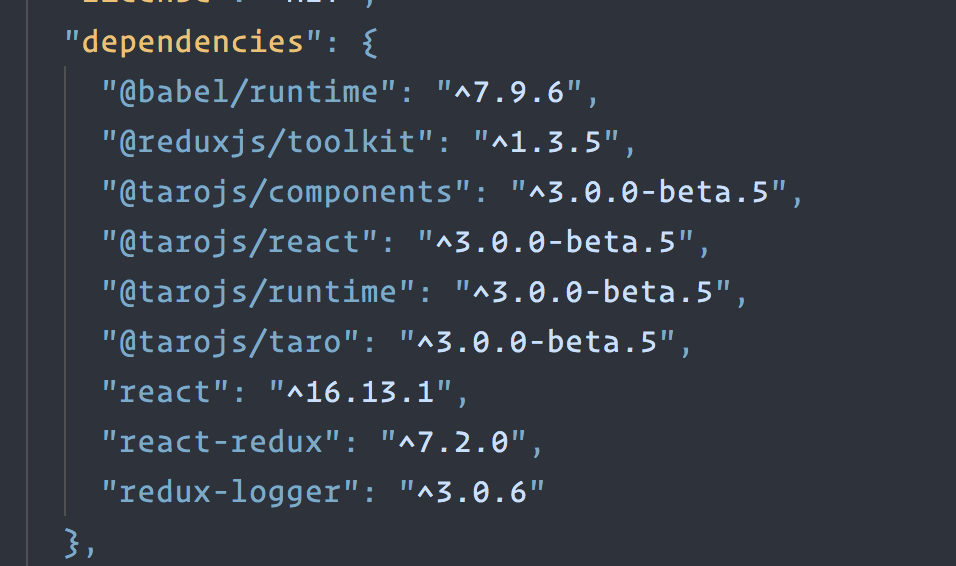
Task: Click the "dependencies" key
Action: click(x=193, y=43)
